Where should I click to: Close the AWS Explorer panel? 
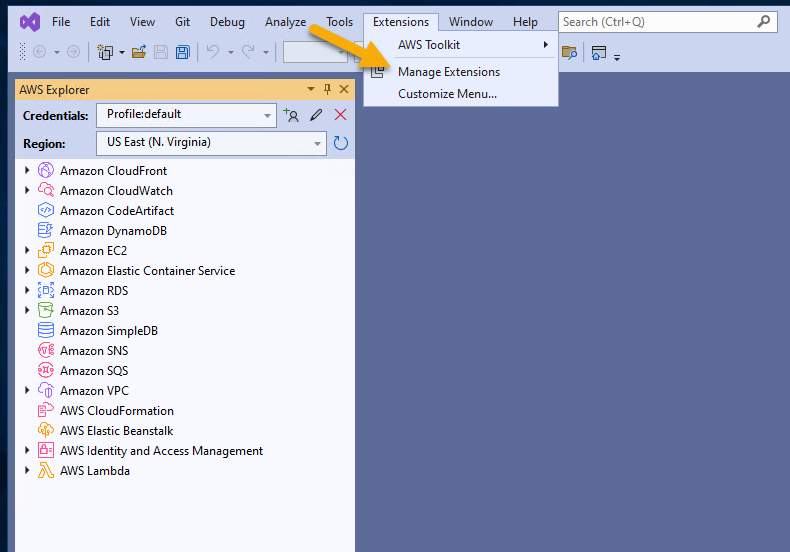pos(344,89)
